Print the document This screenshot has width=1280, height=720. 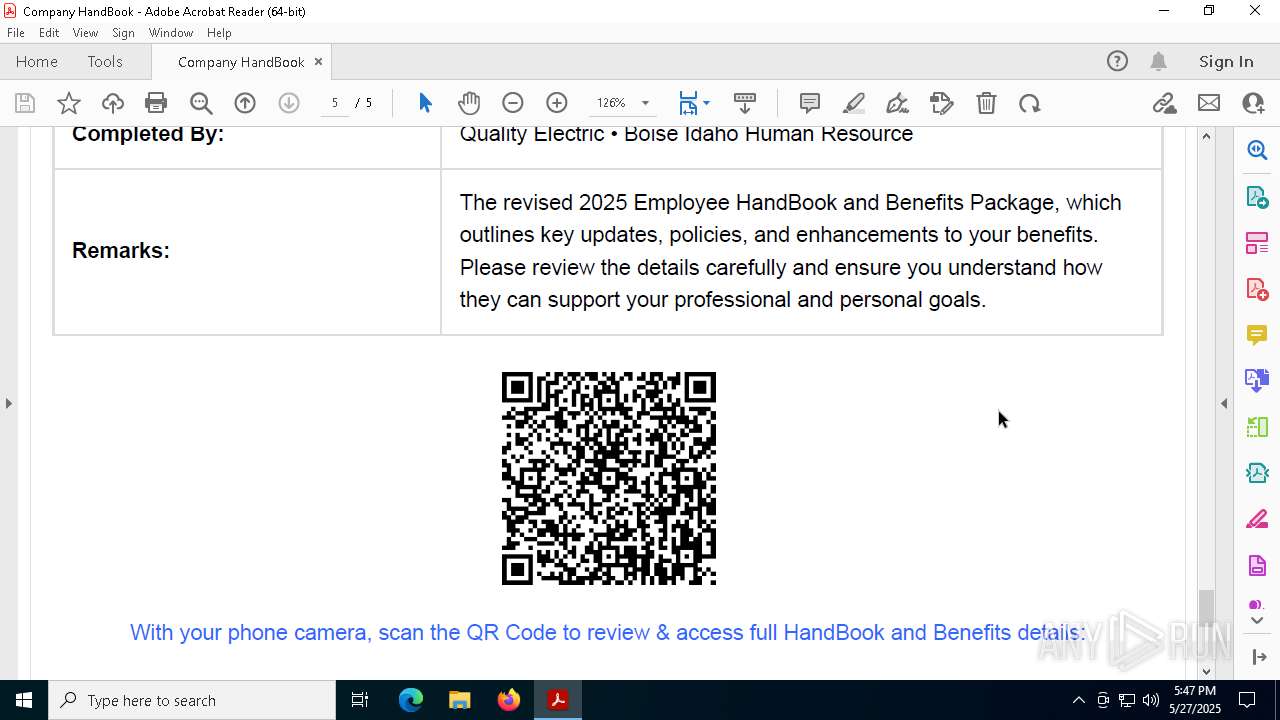coord(156,103)
